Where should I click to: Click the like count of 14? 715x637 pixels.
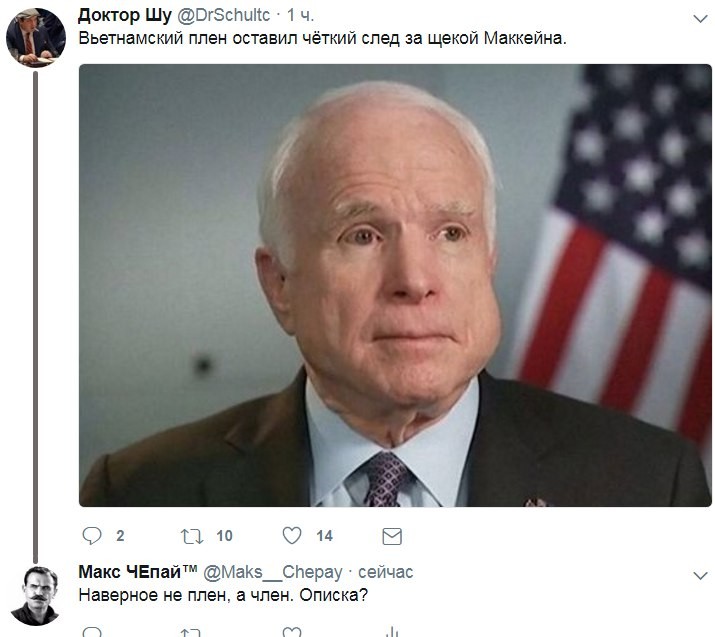pyautogui.click(x=324, y=536)
